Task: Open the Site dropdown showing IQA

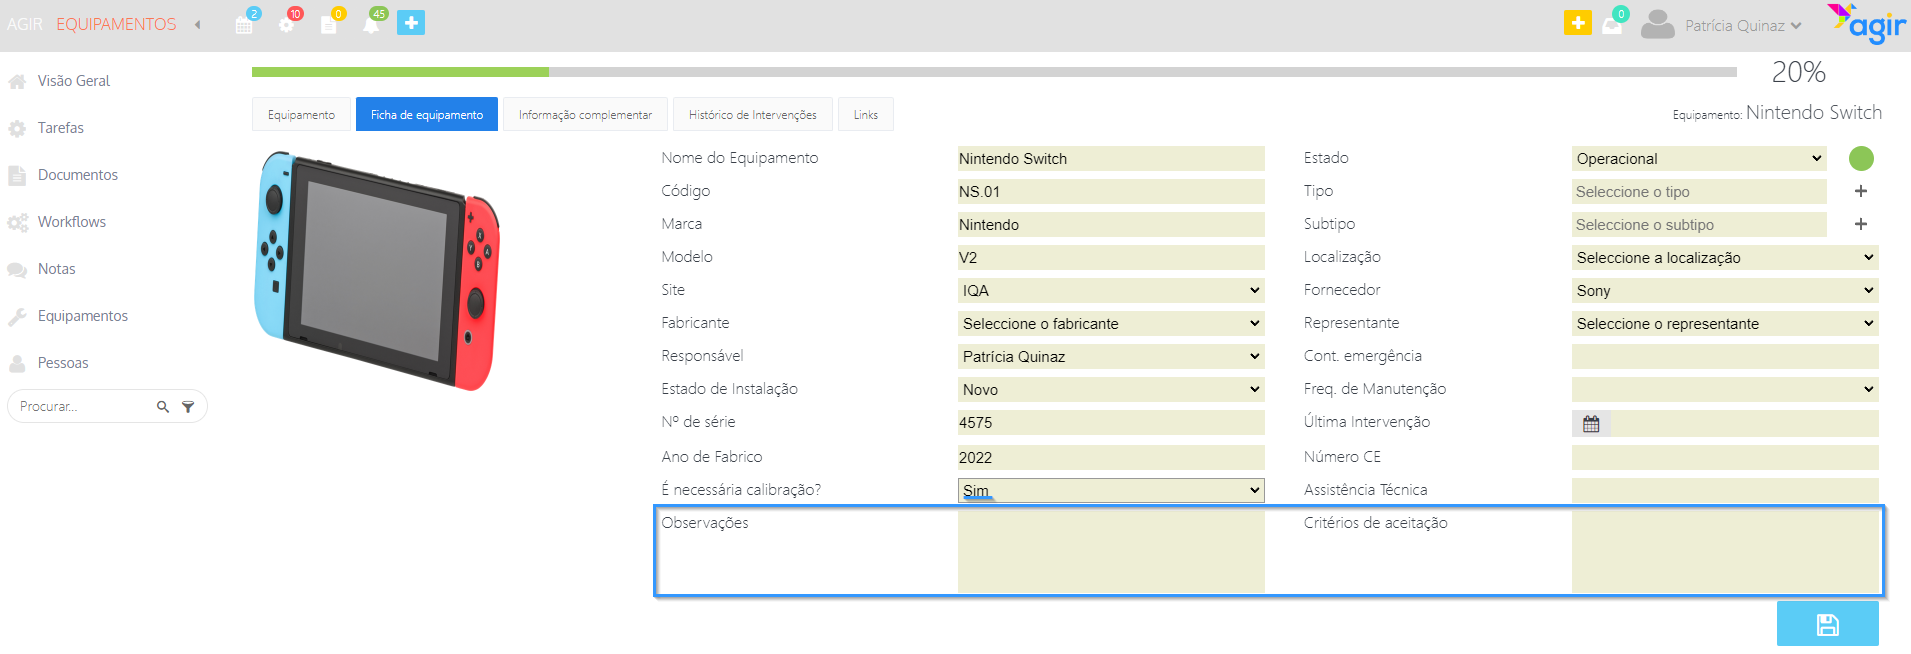Action: 1111,290
